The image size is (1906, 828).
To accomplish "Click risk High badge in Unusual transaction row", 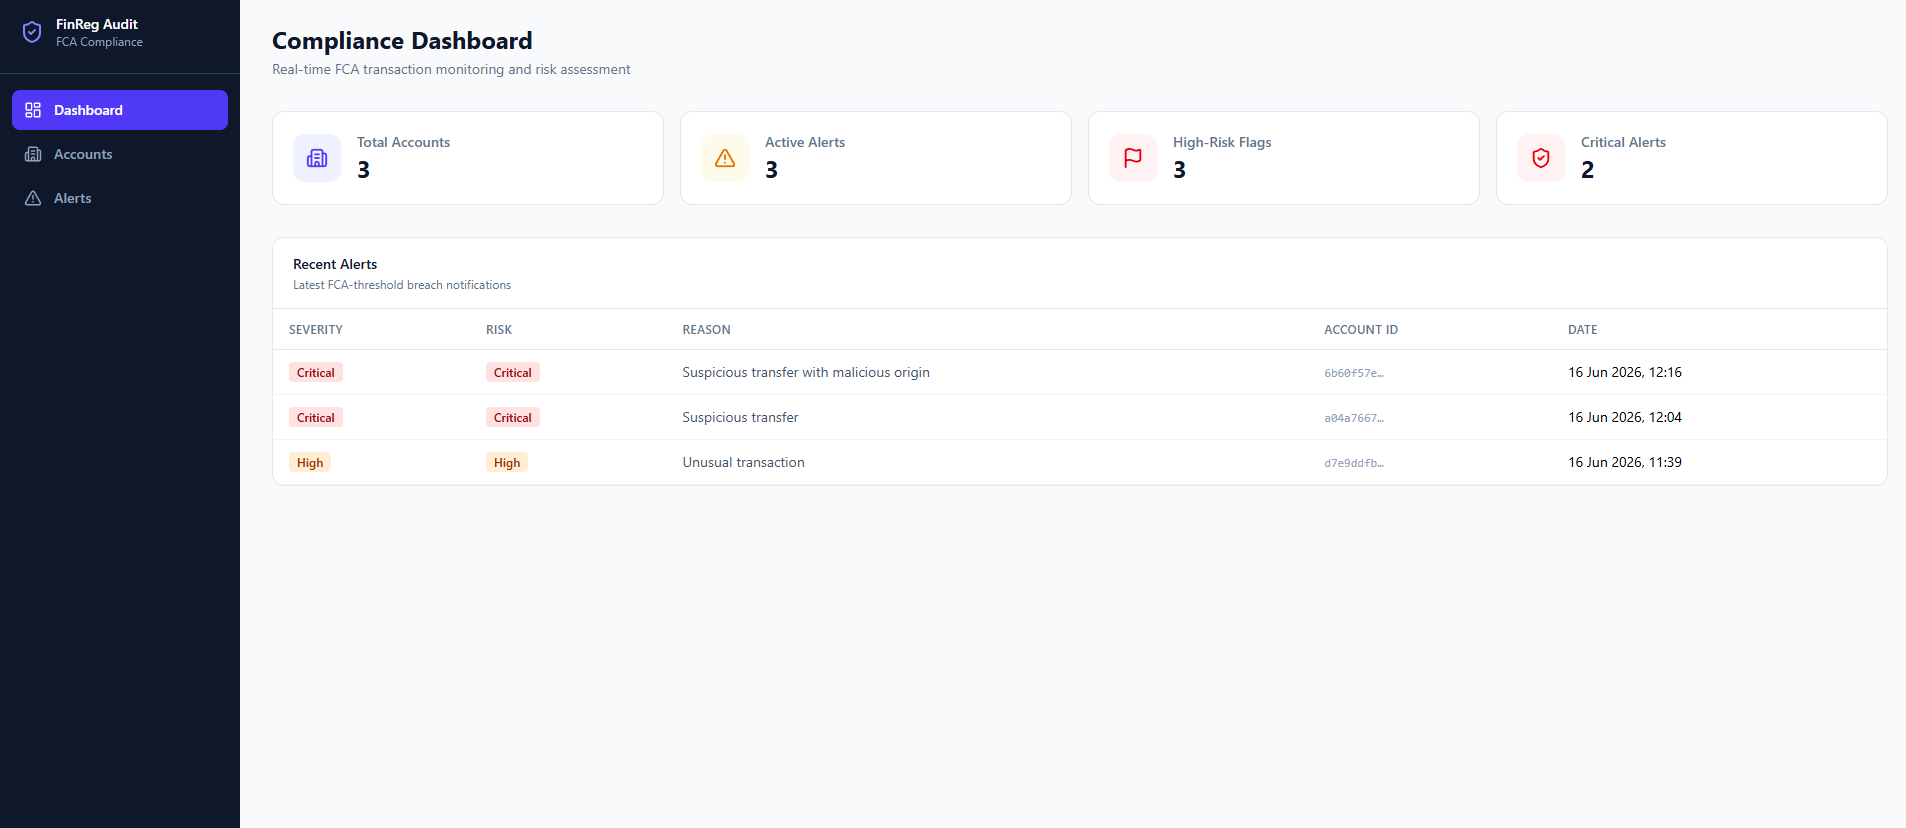I will [507, 462].
